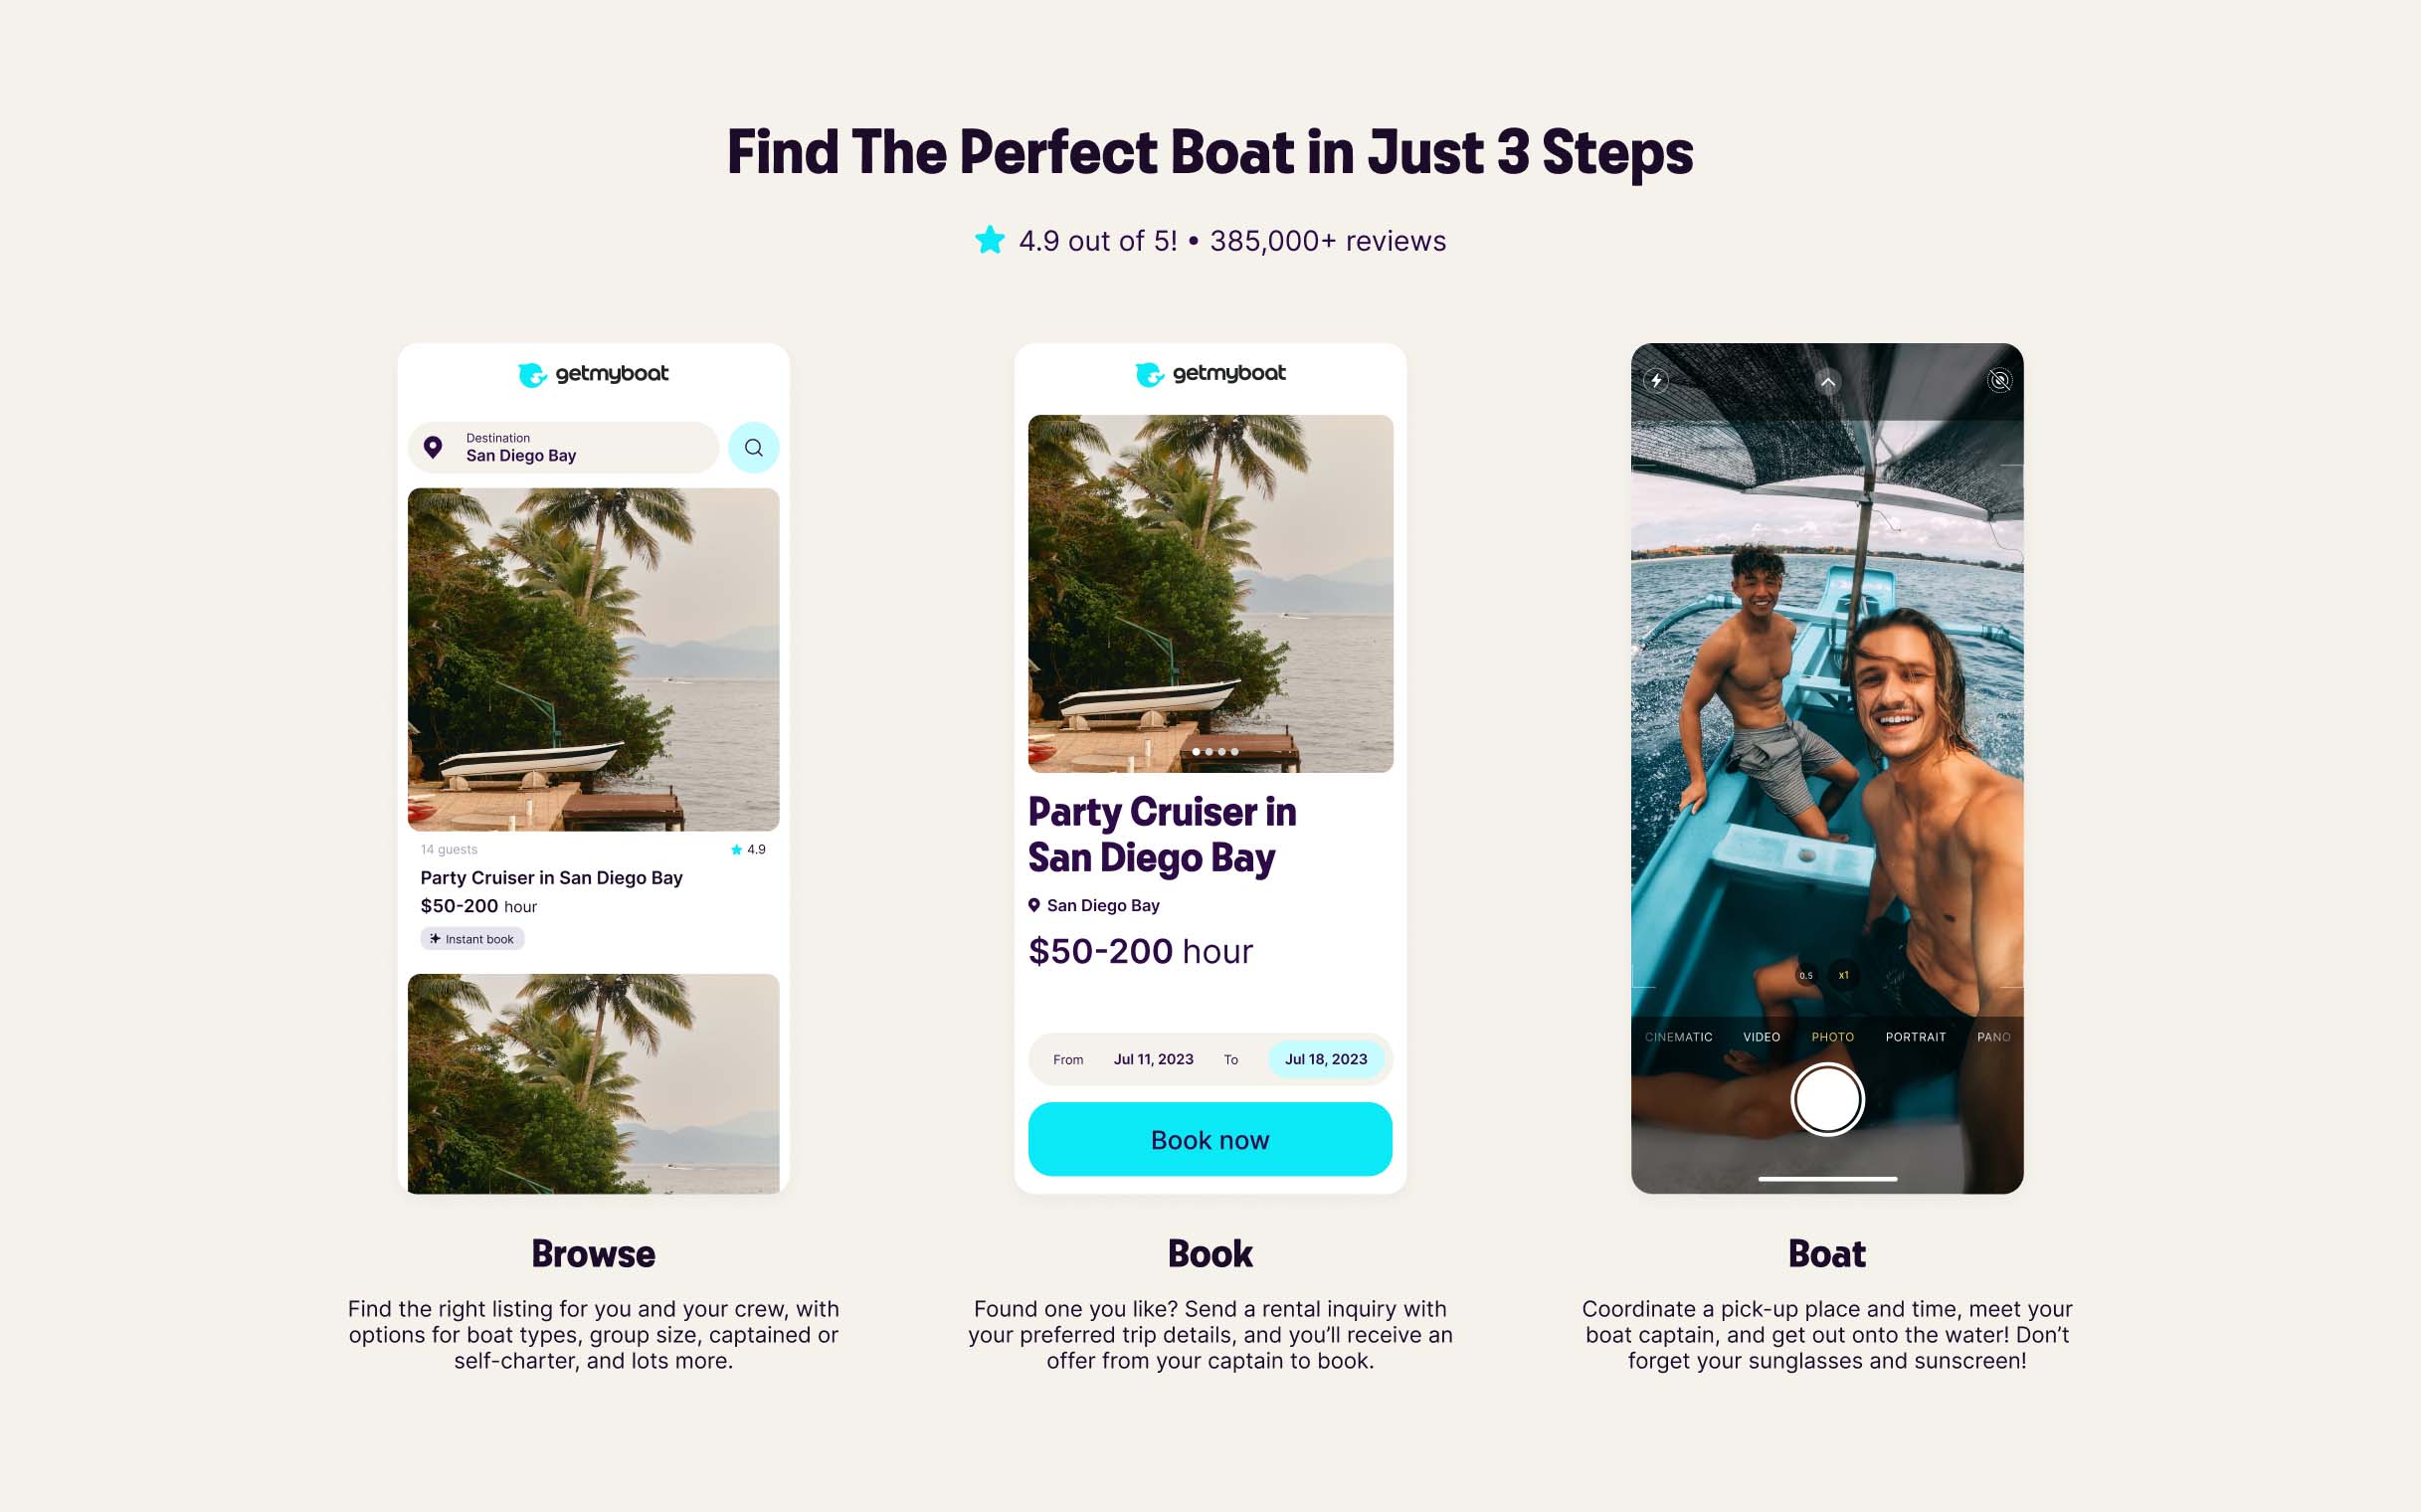The image size is (2421, 1512).
Task: Toggle the Live Photo icon in camera
Action: [1999, 381]
